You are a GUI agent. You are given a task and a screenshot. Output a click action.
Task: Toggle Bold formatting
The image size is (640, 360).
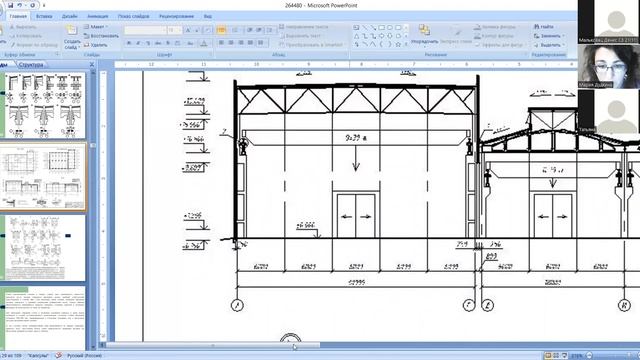tap(129, 43)
